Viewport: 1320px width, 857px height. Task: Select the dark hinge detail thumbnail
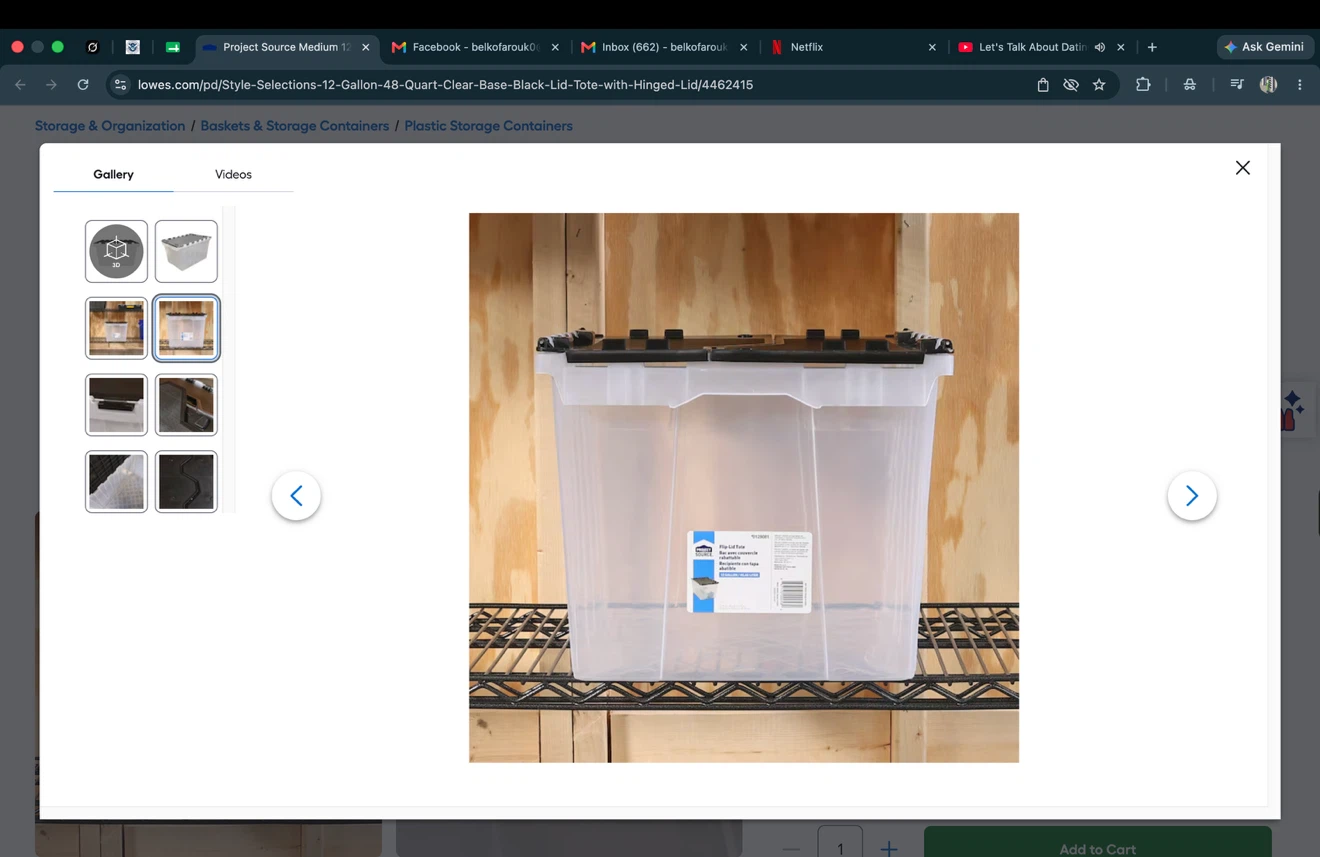click(186, 405)
